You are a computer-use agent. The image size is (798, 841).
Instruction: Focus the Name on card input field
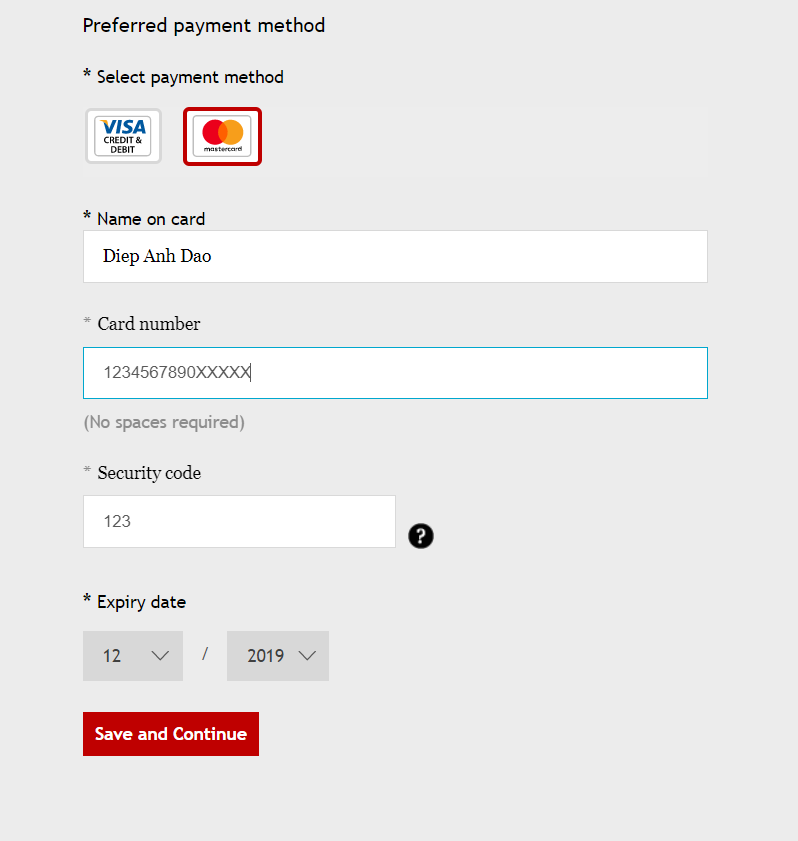(x=395, y=257)
